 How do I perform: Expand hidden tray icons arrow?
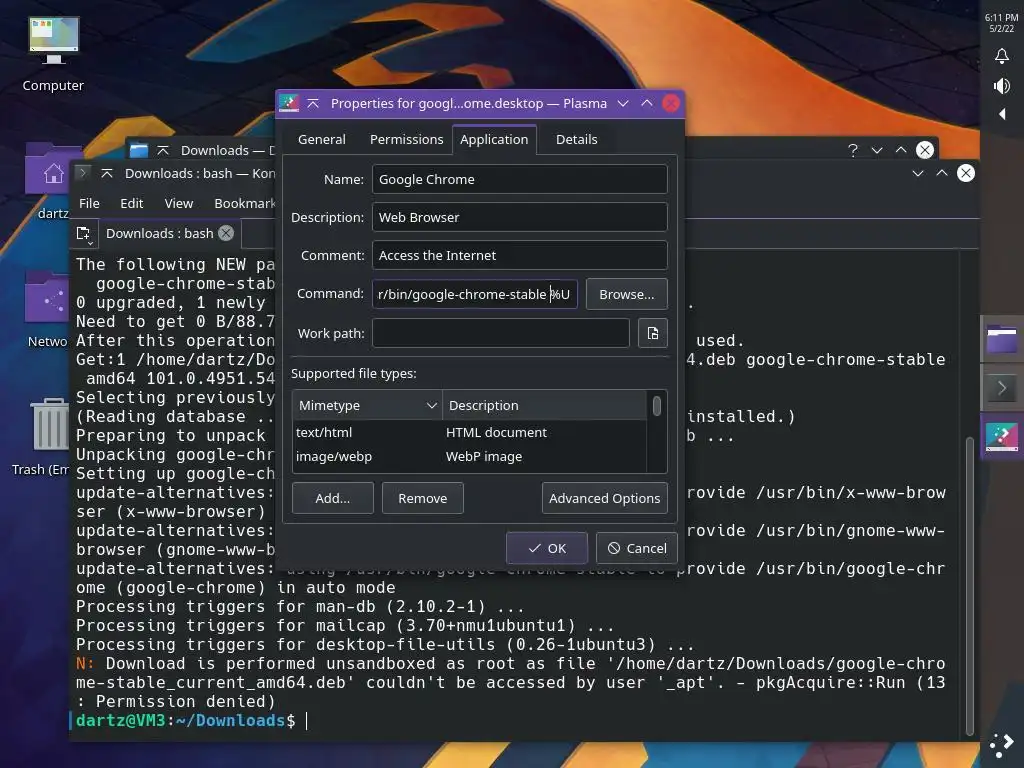[1002, 114]
